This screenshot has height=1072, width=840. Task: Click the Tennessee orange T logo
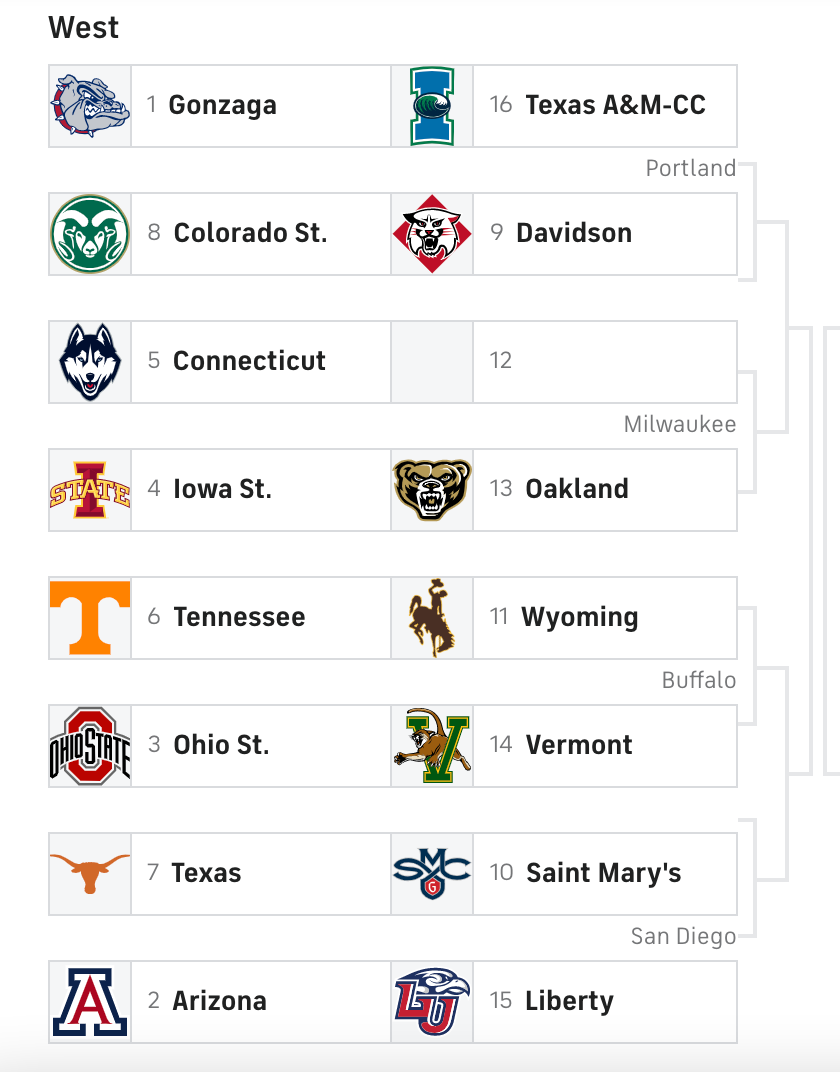coord(90,618)
